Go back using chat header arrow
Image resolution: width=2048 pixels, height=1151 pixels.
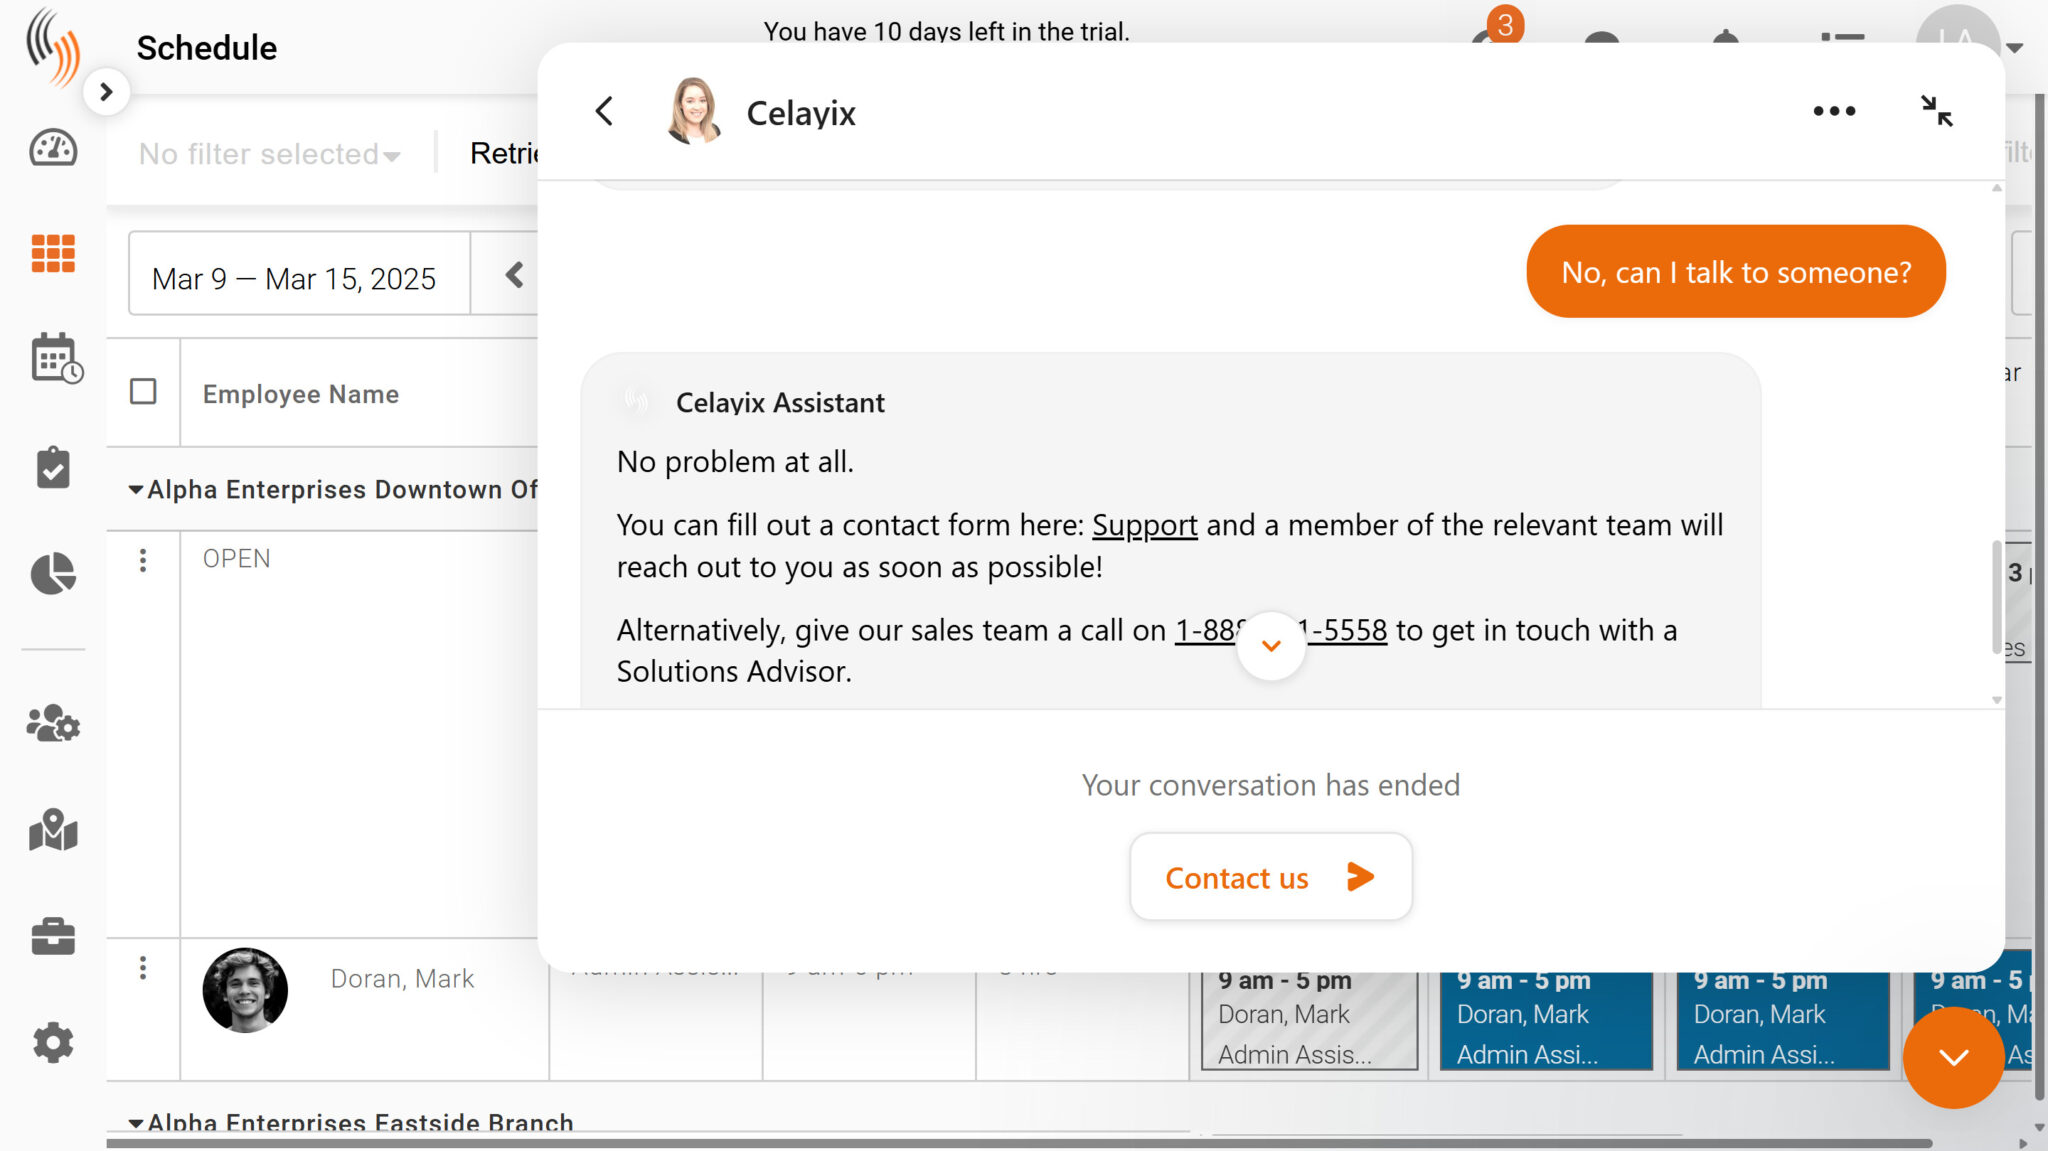(x=604, y=111)
